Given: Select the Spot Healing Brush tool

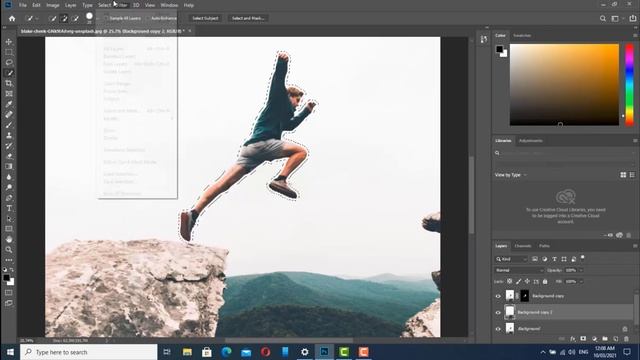Looking at the screenshot, I should 9,115.
